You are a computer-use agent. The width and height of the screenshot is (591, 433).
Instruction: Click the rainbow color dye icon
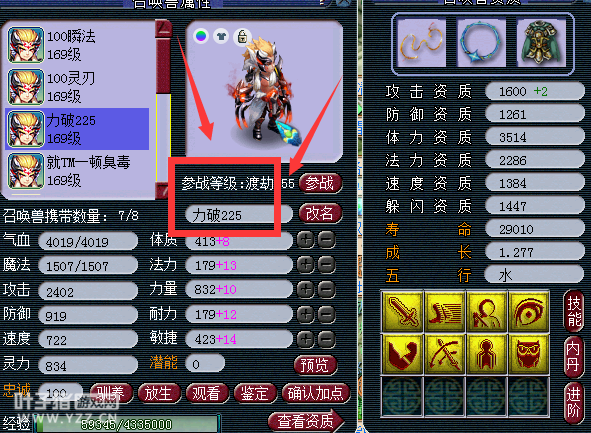tap(201, 36)
